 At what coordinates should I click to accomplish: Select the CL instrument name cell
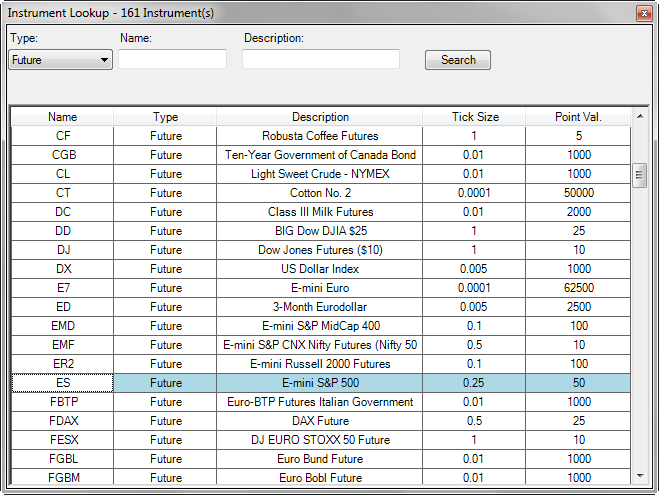(x=63, y=174)
